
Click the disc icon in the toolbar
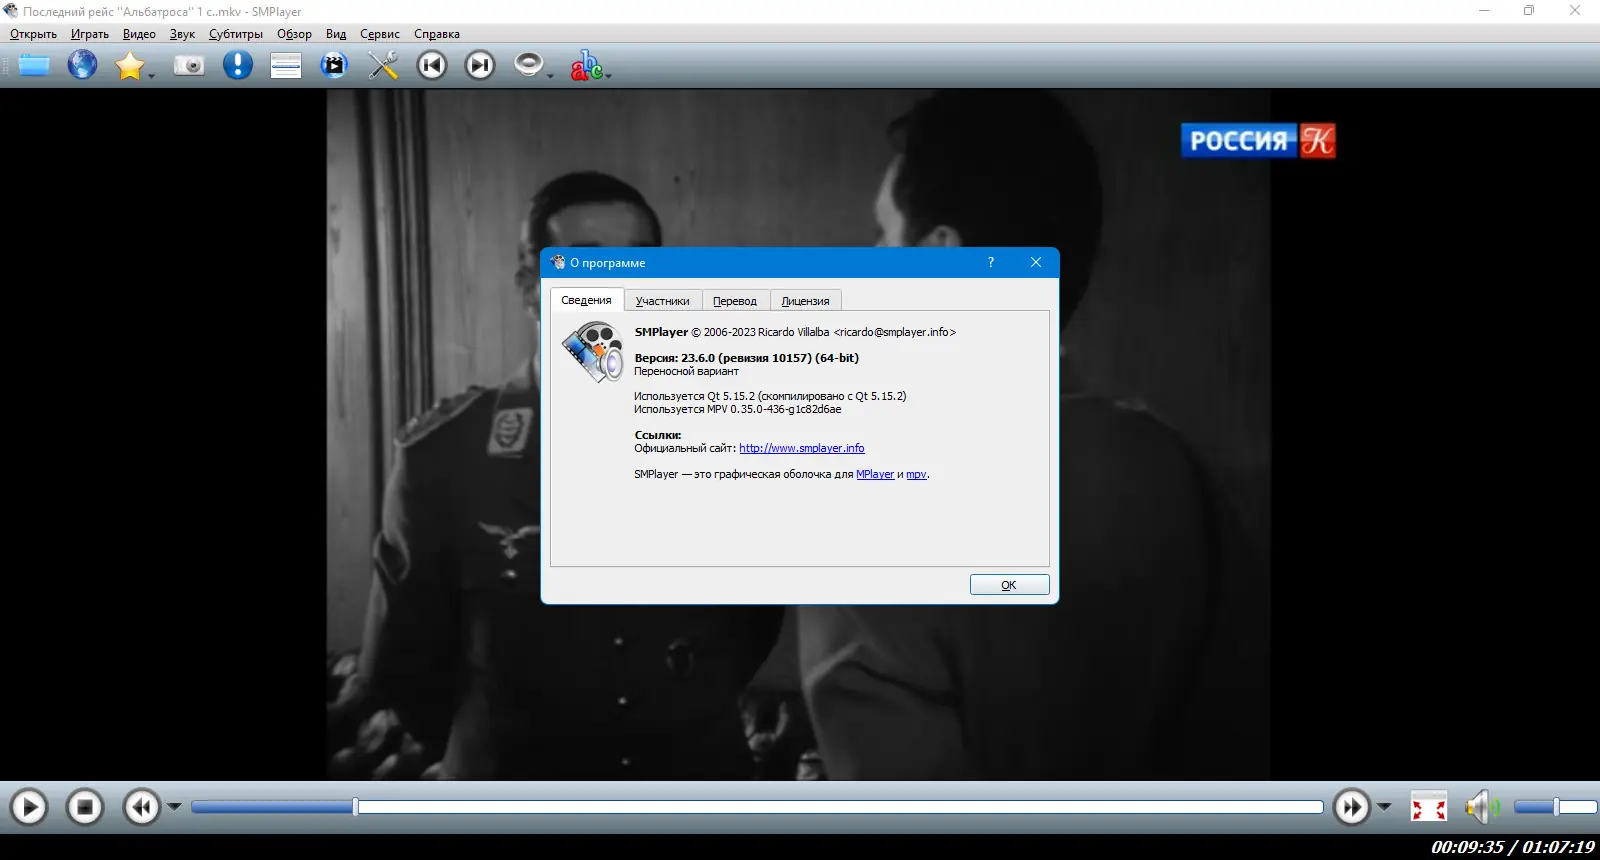click(x=528, y=65)
